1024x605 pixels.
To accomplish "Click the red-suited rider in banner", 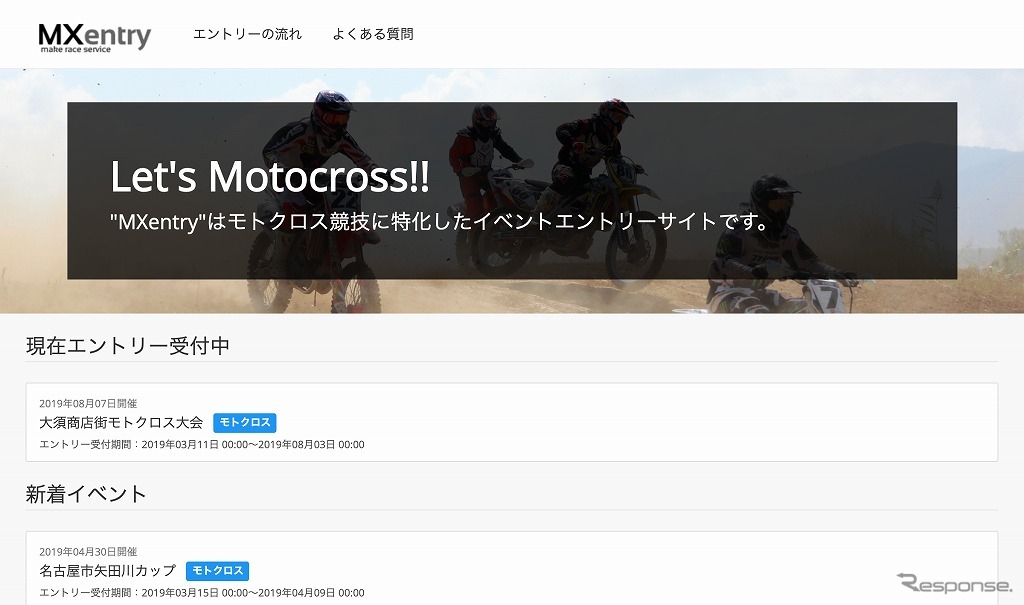I will pyautogui.click(x=482, y=145).
